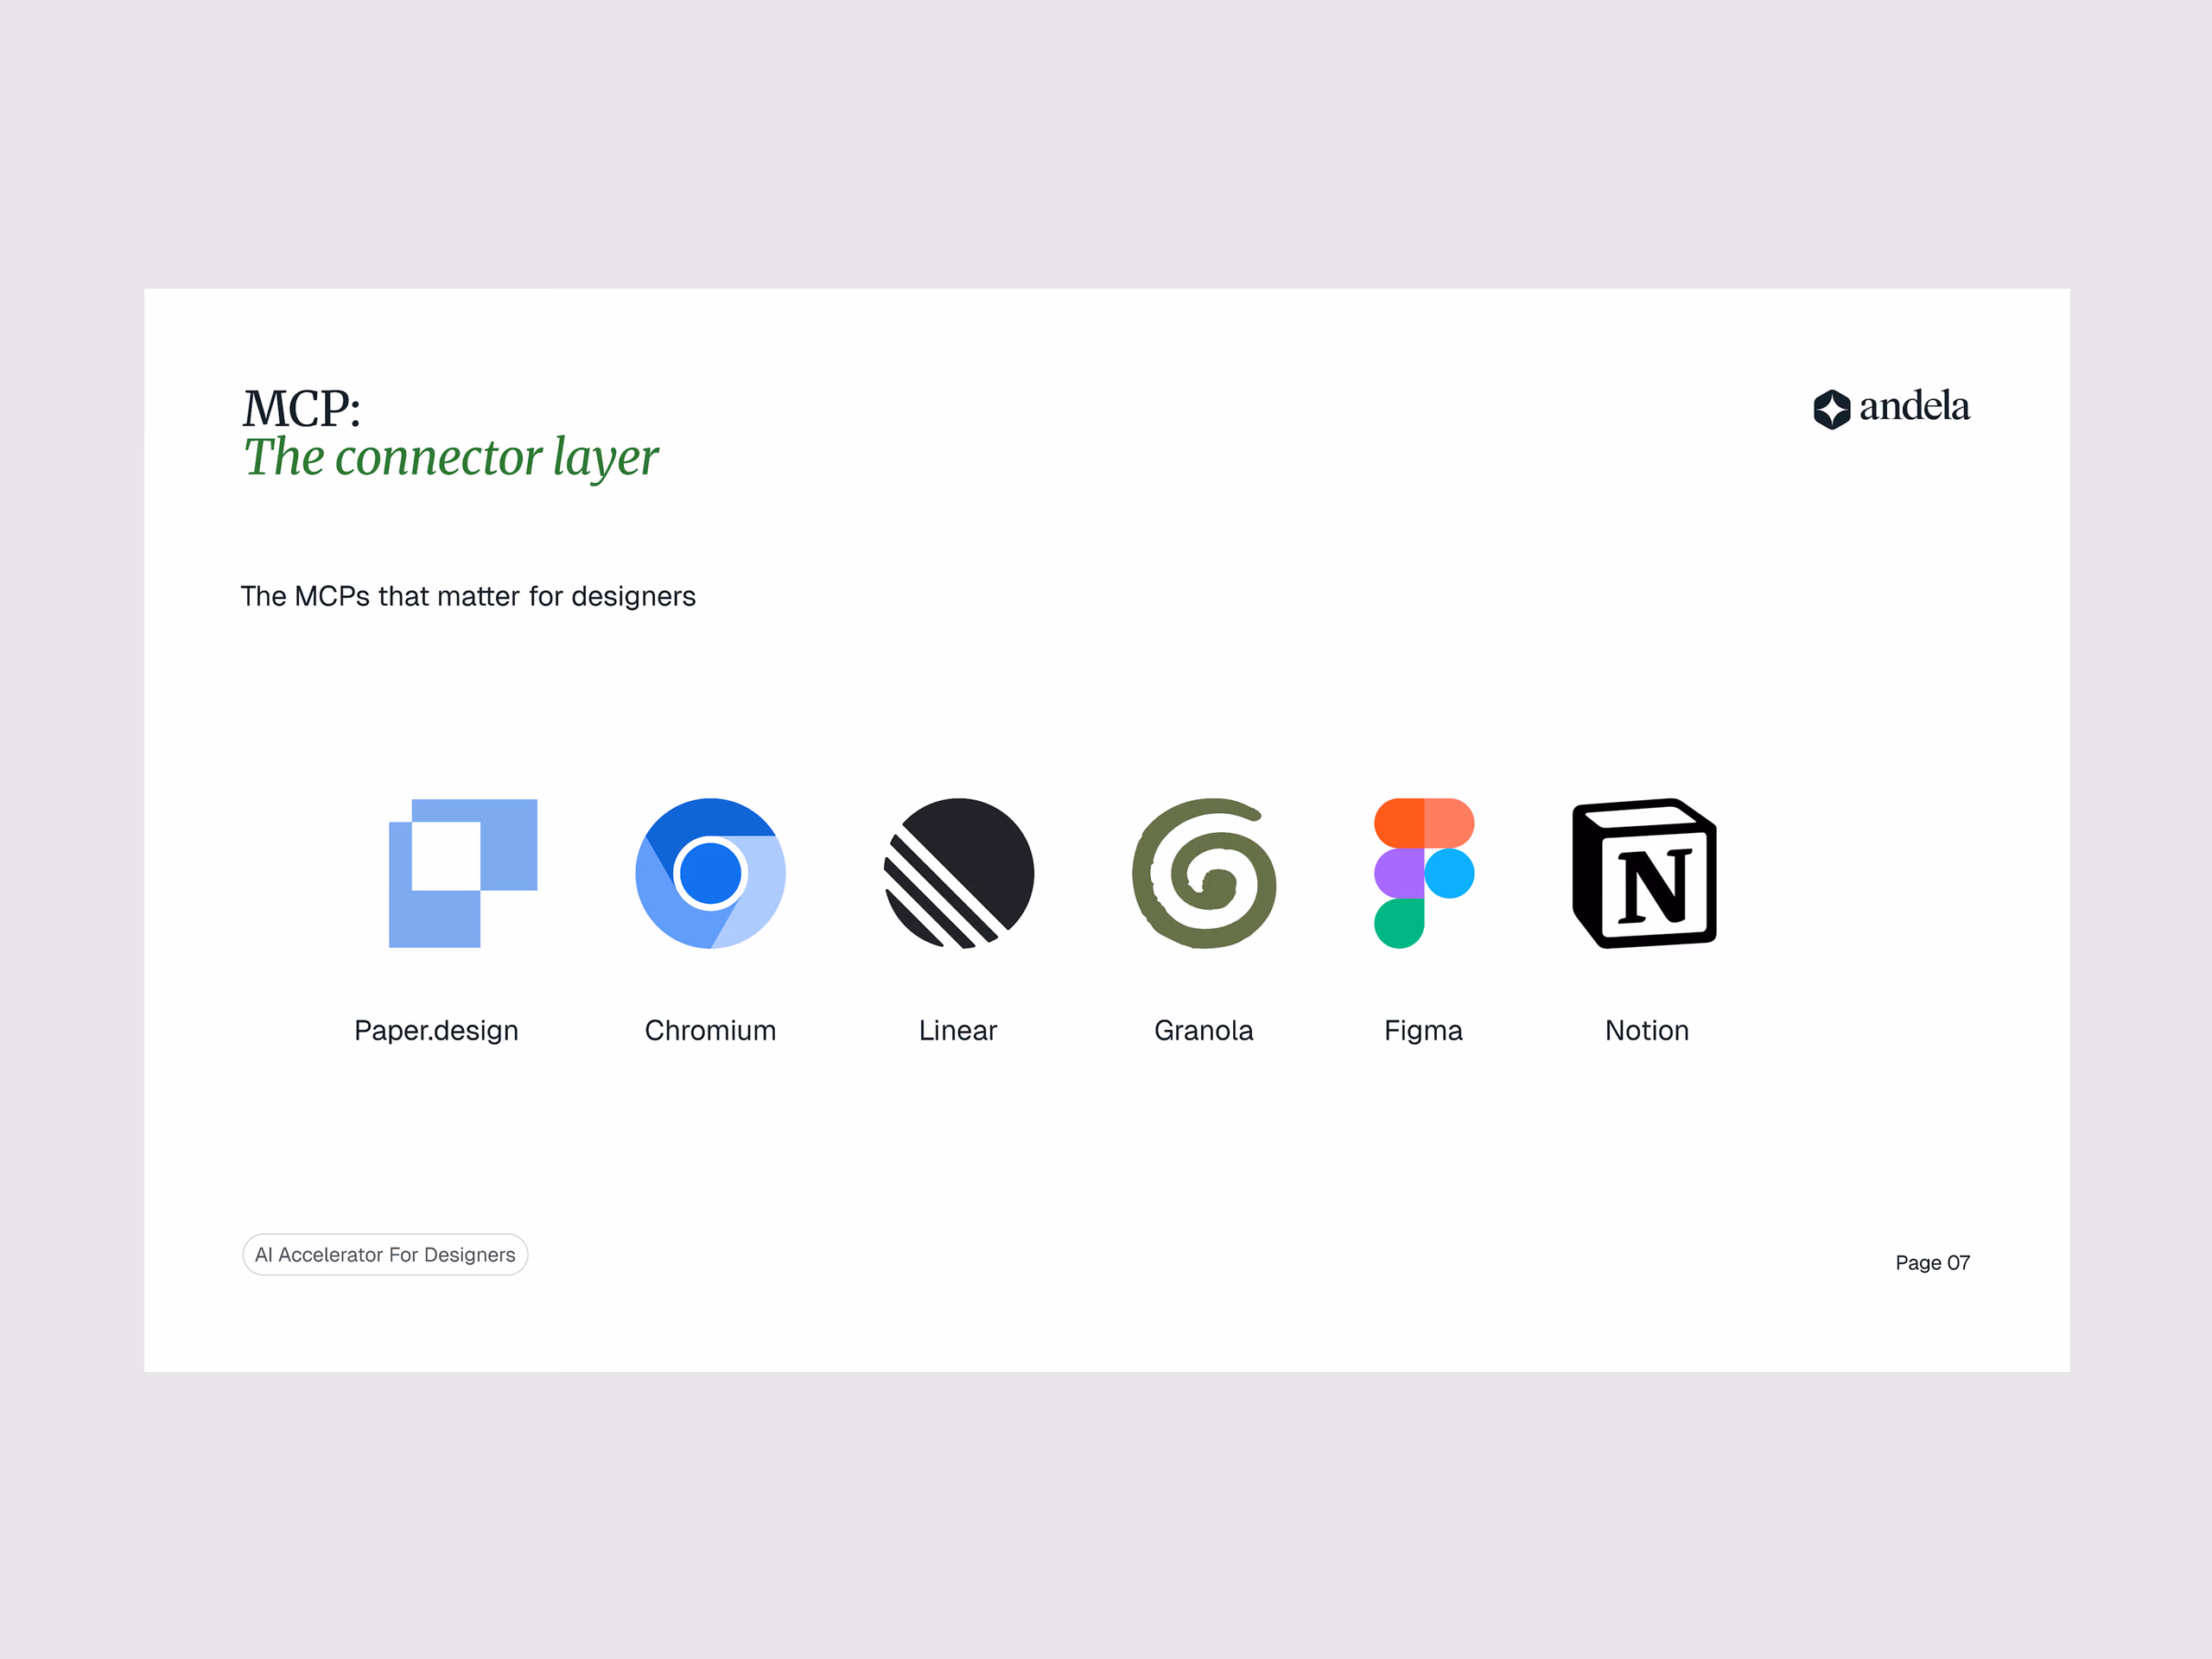2212x1659 pixels.
Task: Click the "Linear" caption text
Action: pos(958,1030)
